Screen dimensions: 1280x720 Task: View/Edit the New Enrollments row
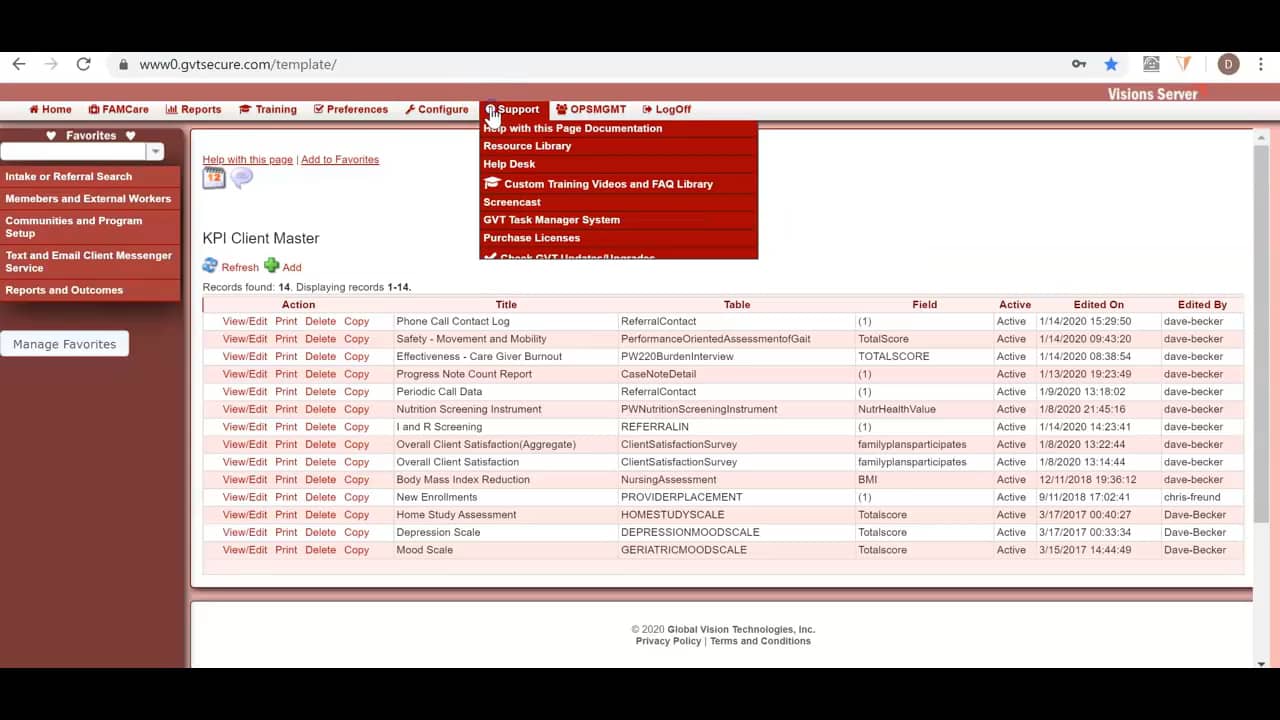coord(245,497)
